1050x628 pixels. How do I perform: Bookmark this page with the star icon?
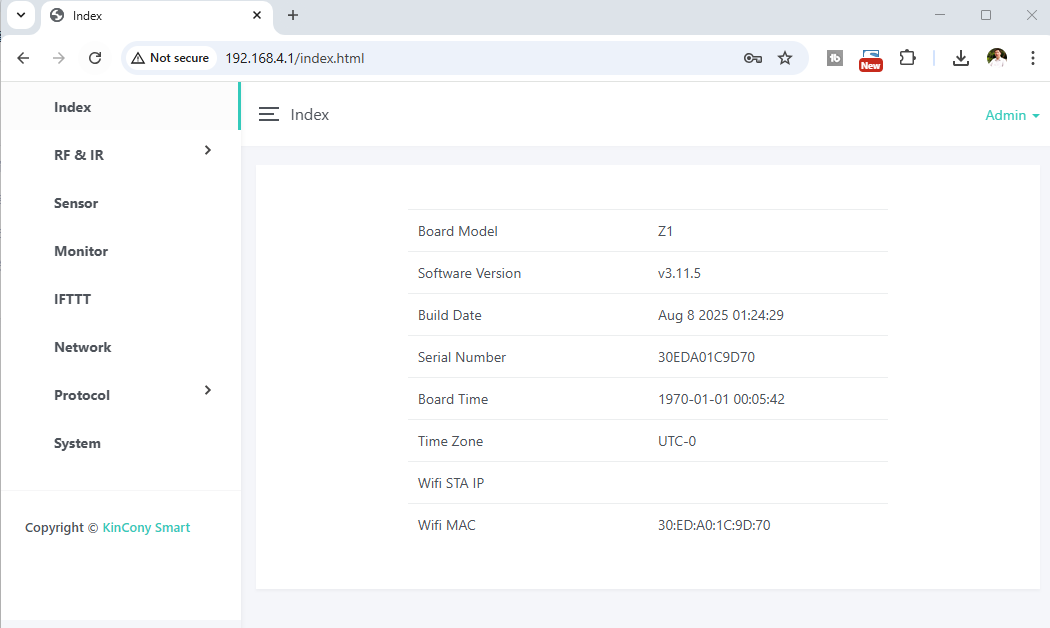coord(785,58)
